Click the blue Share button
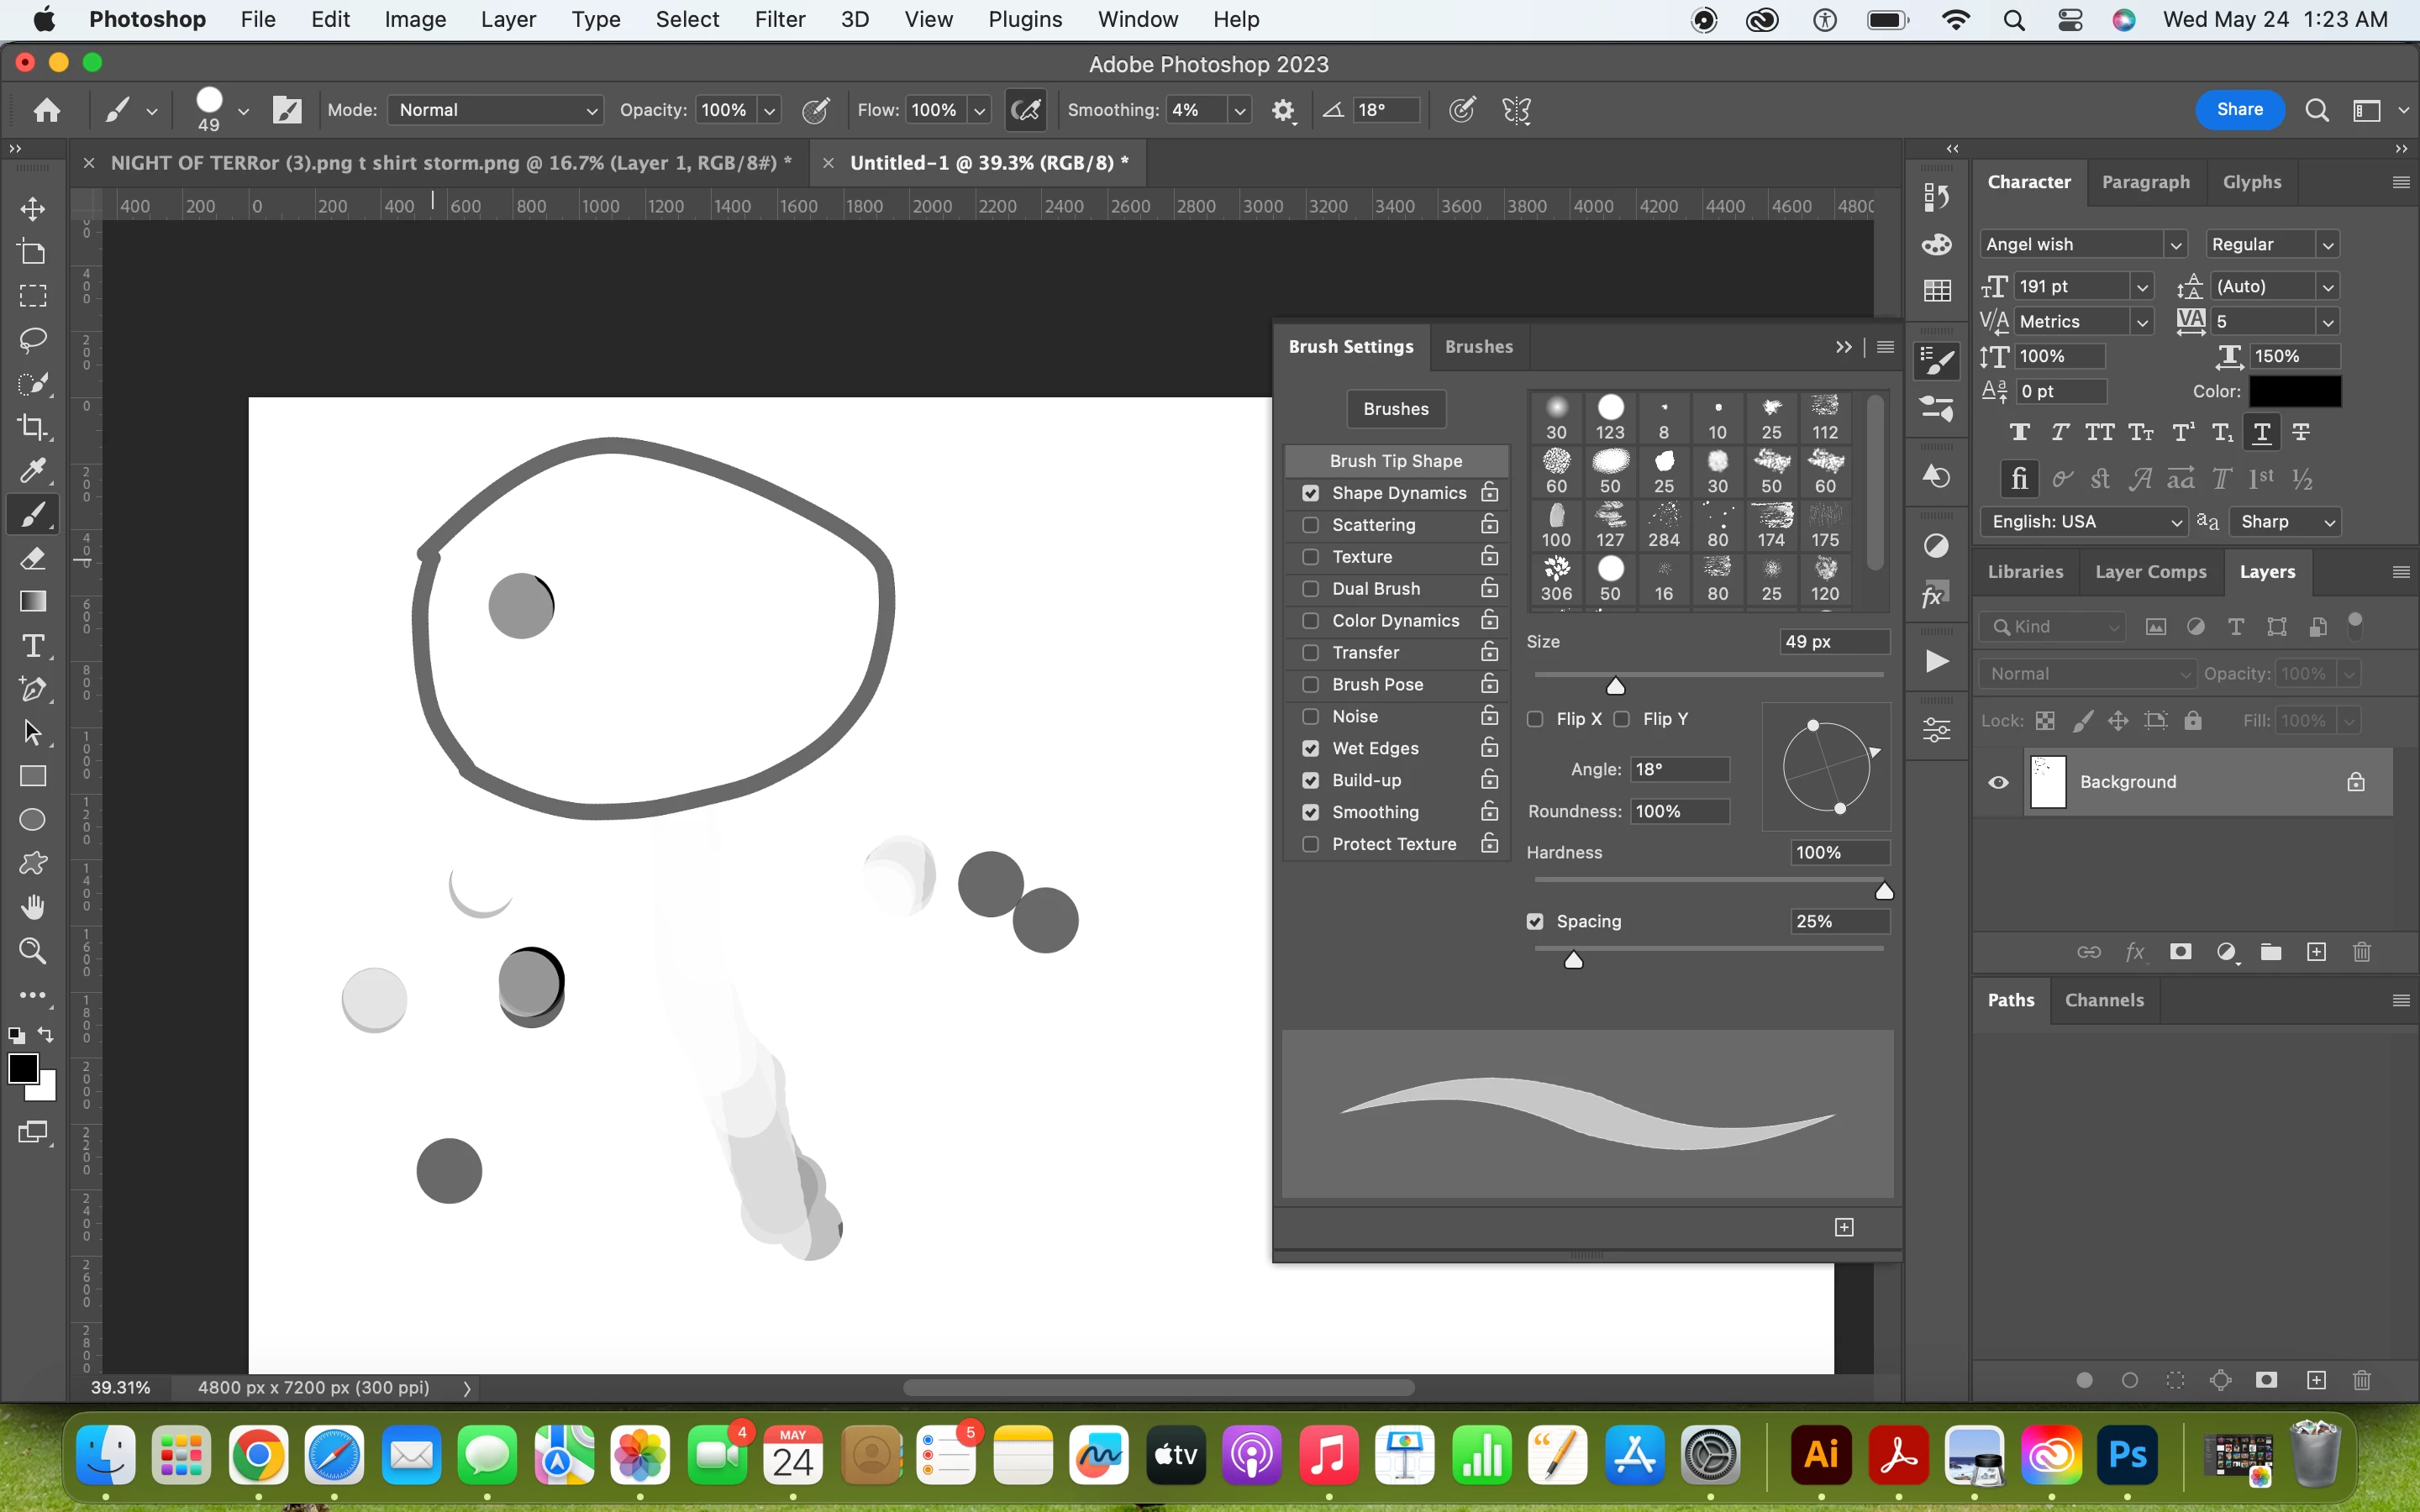Image resolution: width=2420 pixels, height=1512 pixels. coord(2239,110)
